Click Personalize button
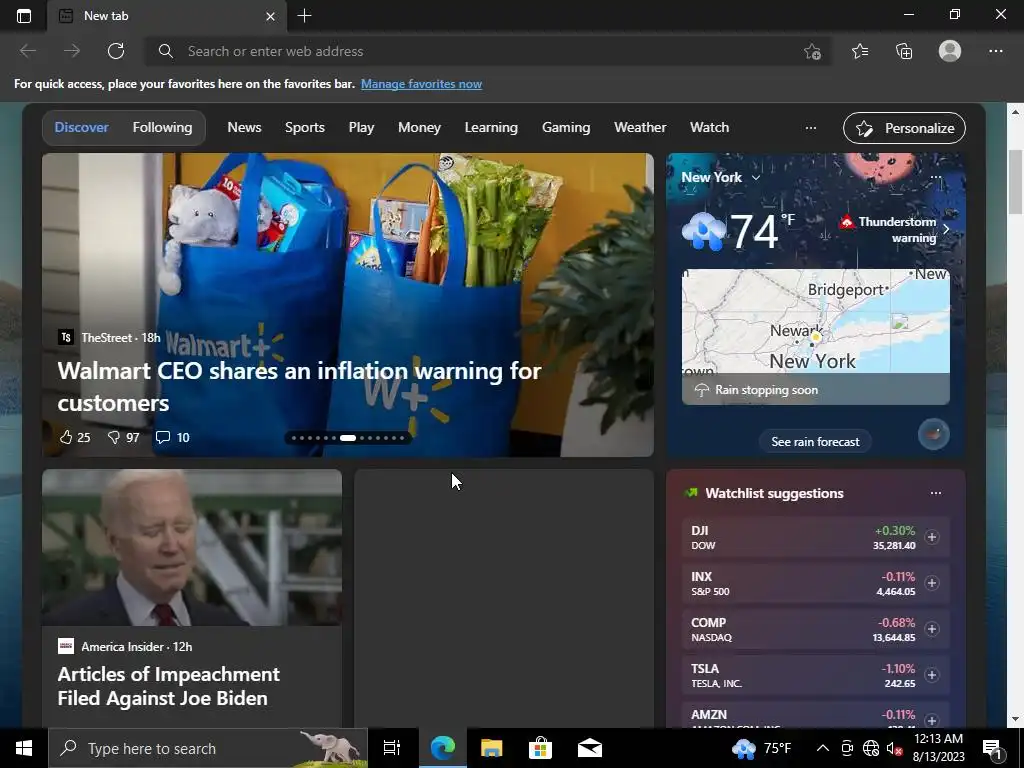1024x768 pixels. pyautogui.click(x=904, y=128)
